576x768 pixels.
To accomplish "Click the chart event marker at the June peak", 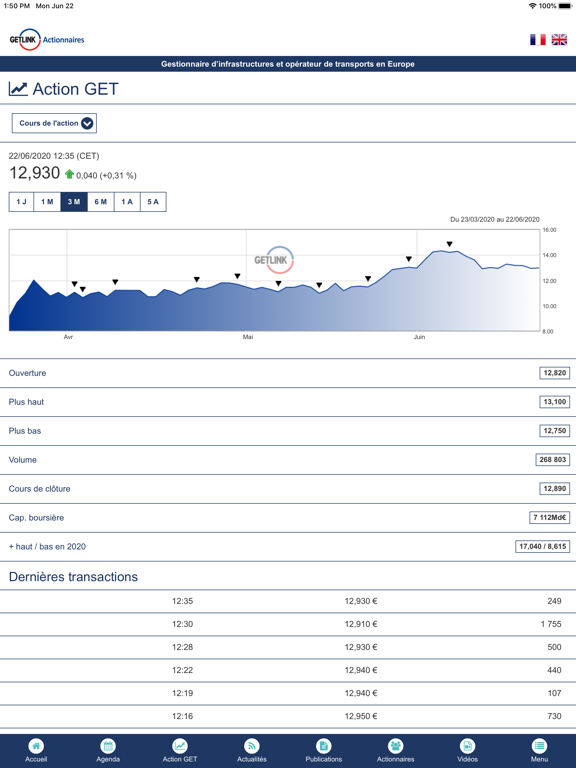I will tap(450, 244).
